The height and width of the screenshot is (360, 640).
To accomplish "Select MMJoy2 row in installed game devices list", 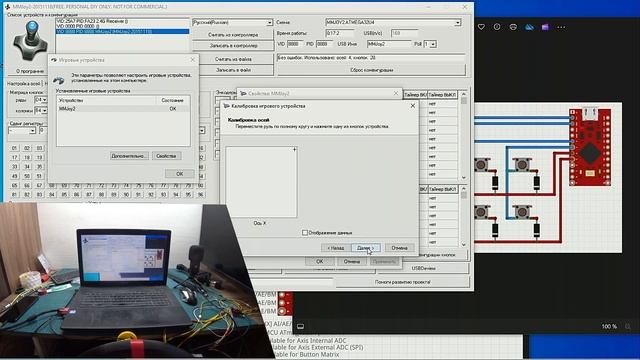I will pyautogui.click(x=123, y=109).
